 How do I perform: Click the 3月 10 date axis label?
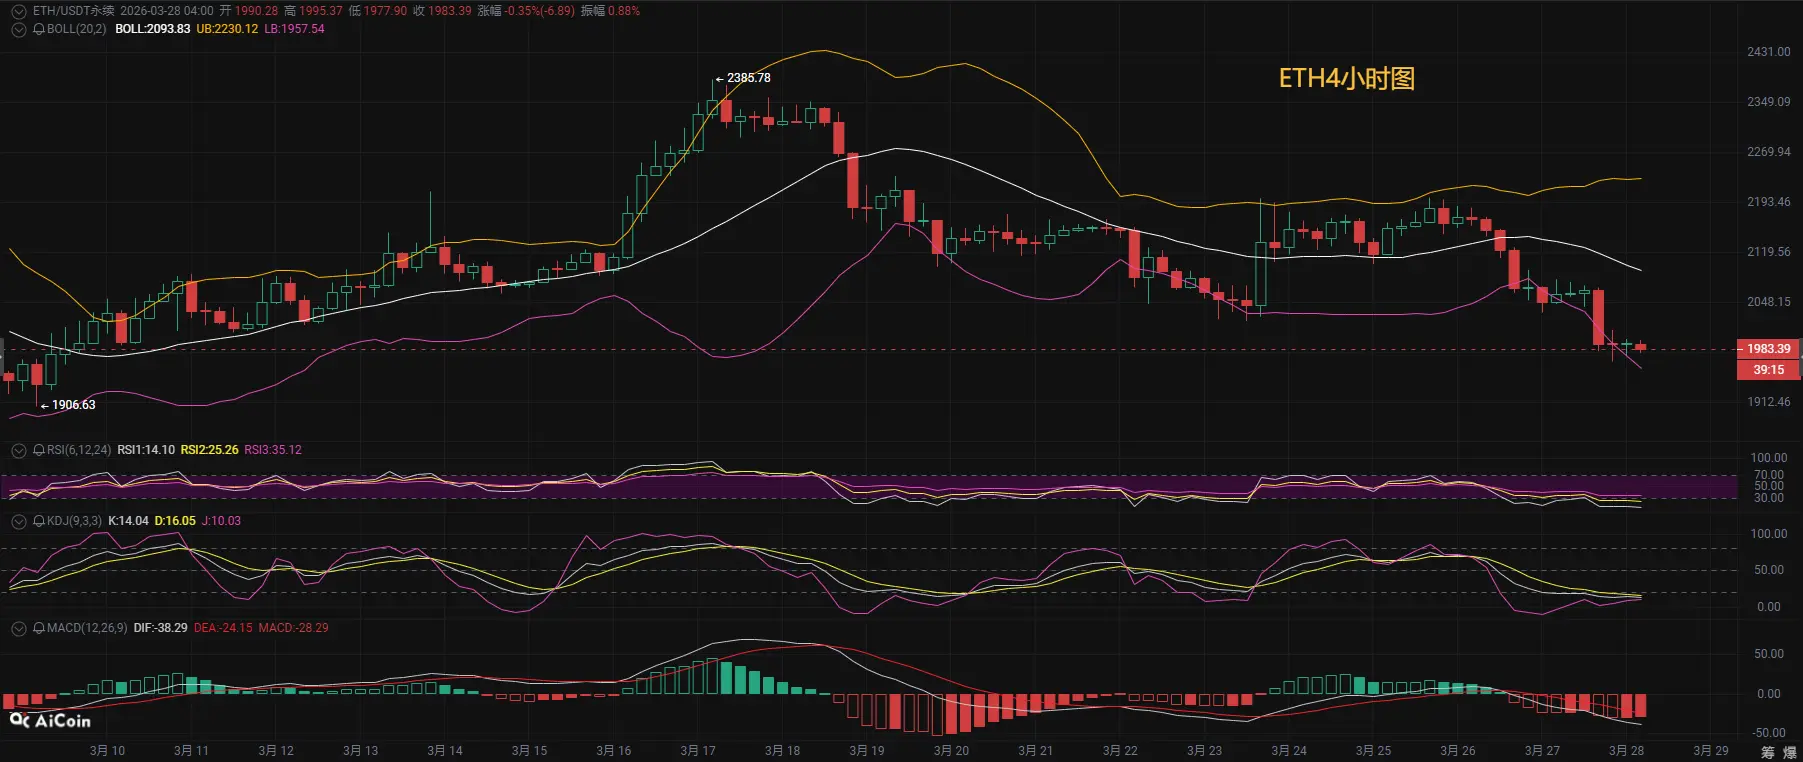(107, 751)
